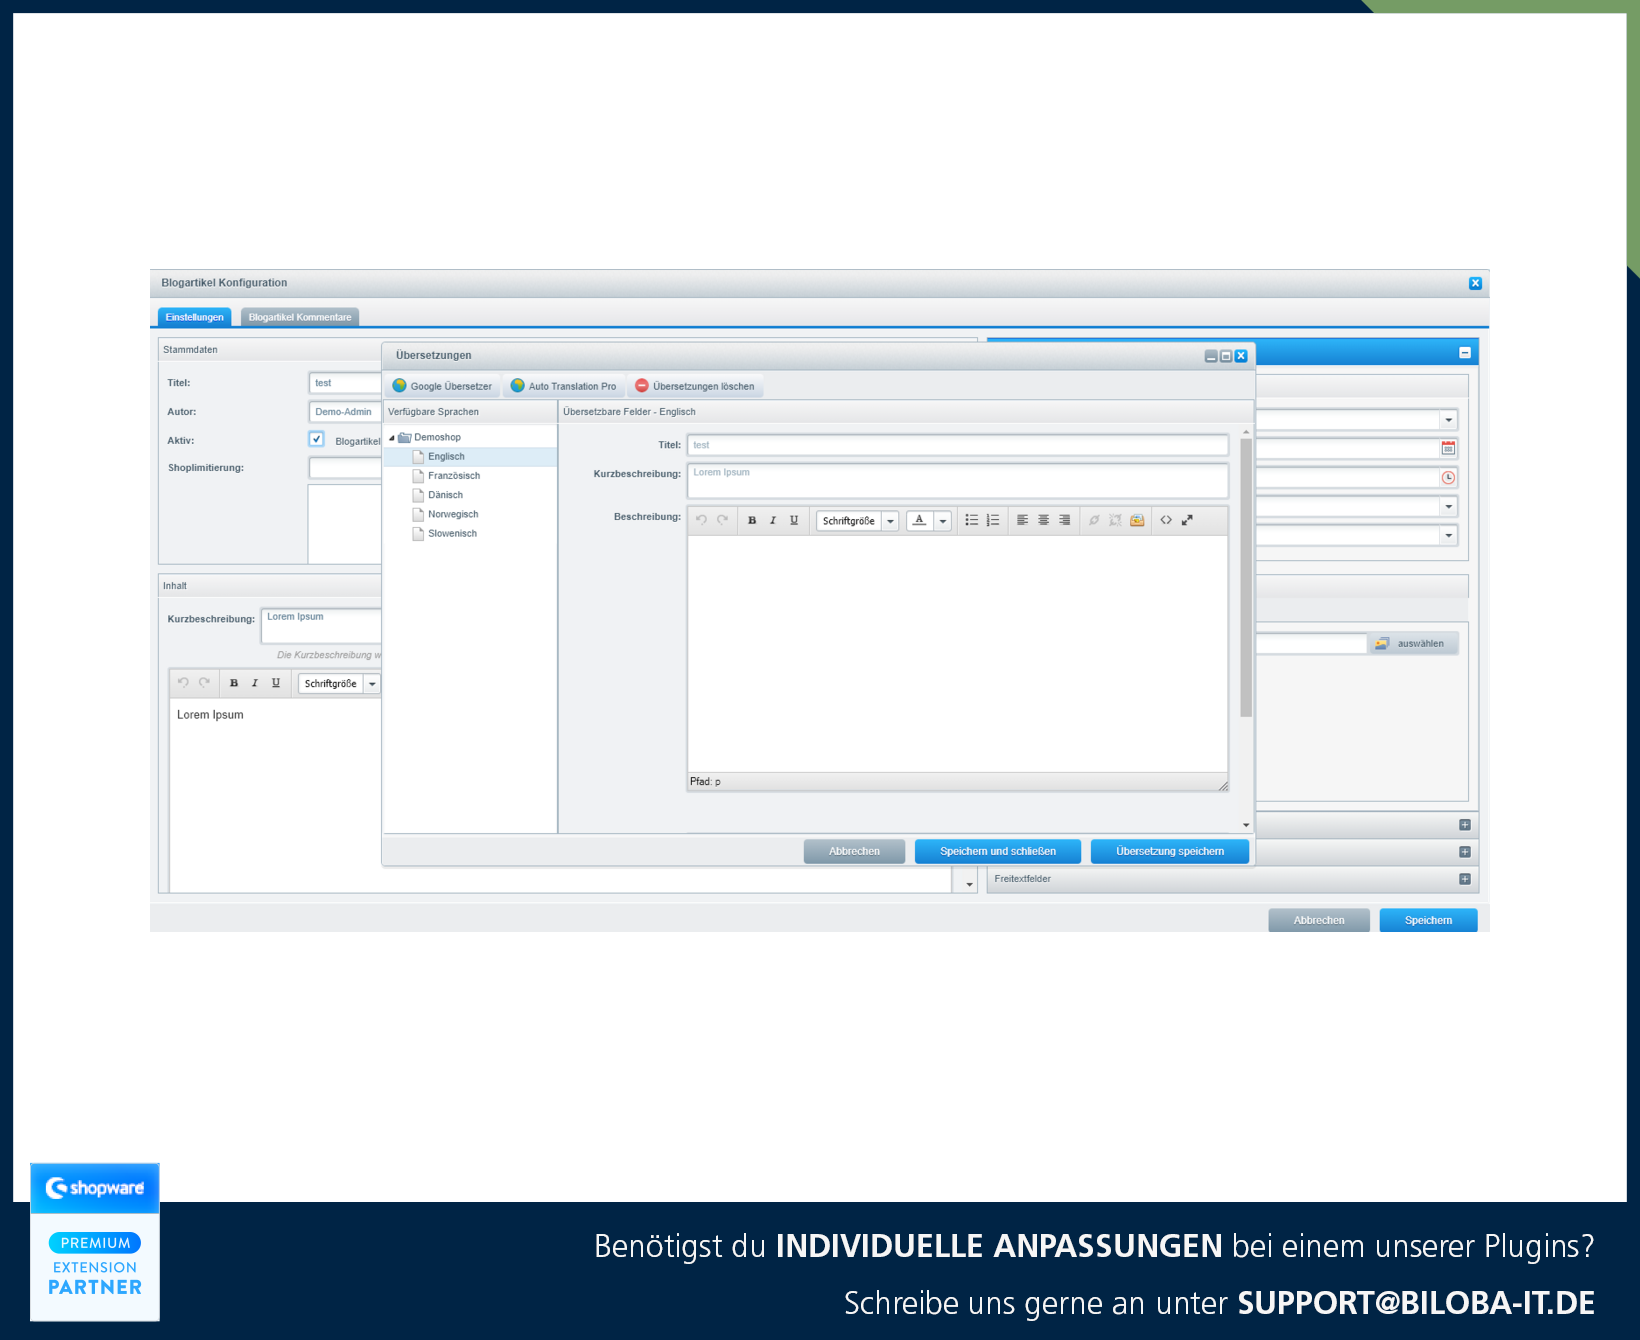Image resolution: width=1640 pixels, height=1340 pixels.
Task: Click Auto Translation Pro button
Action: tap(564, 386)
